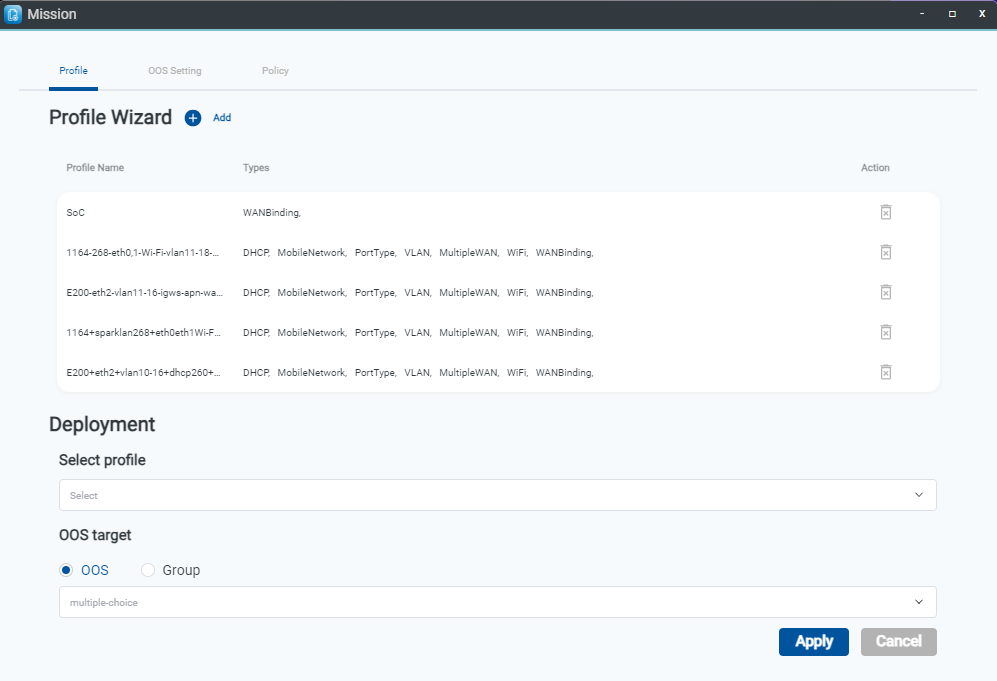Close the Mission window
Viewport: 997px width, 681px height.
coord(982,13)
